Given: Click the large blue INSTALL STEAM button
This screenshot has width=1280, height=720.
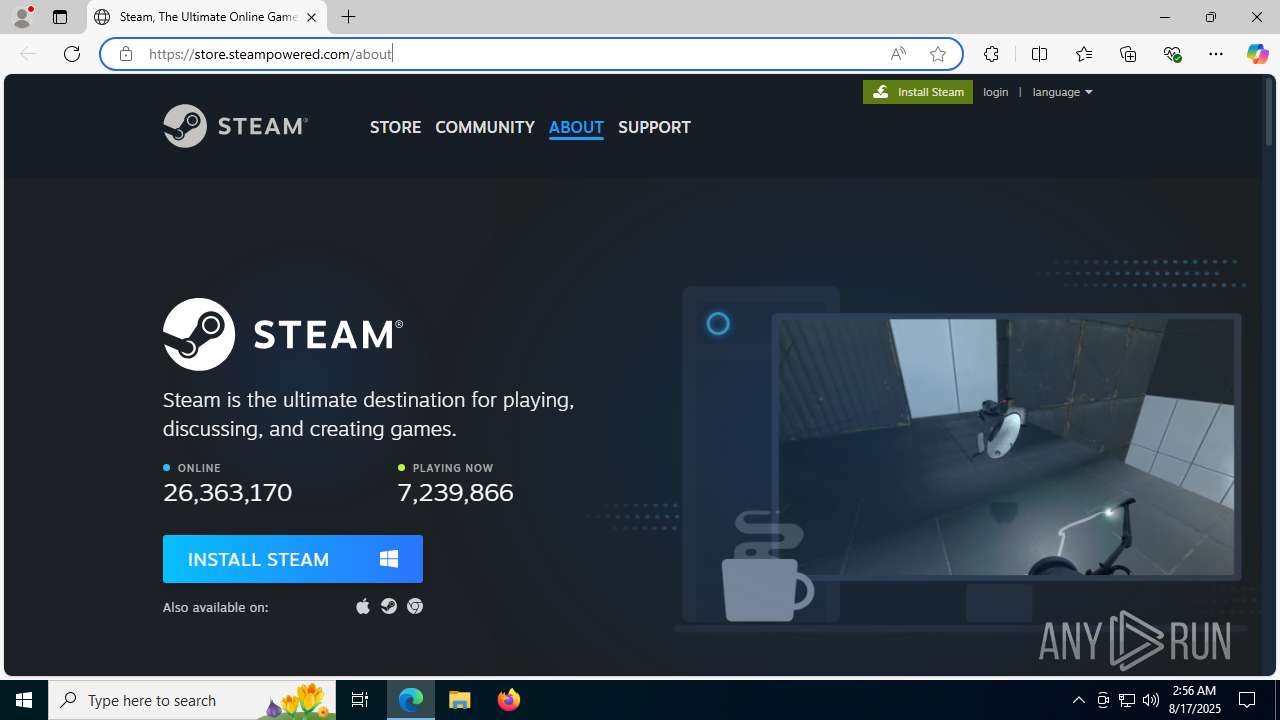Looking at the screenshot, I should (x=293, y=559).
